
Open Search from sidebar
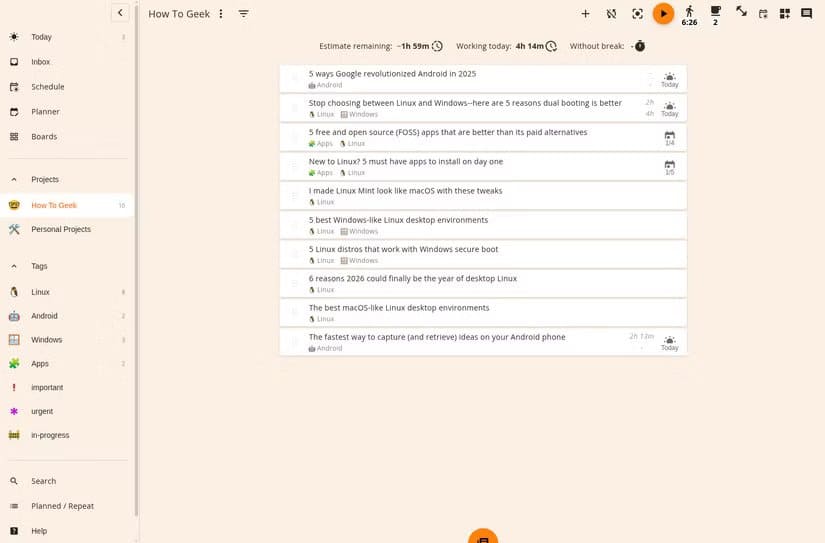pos(67,481)
